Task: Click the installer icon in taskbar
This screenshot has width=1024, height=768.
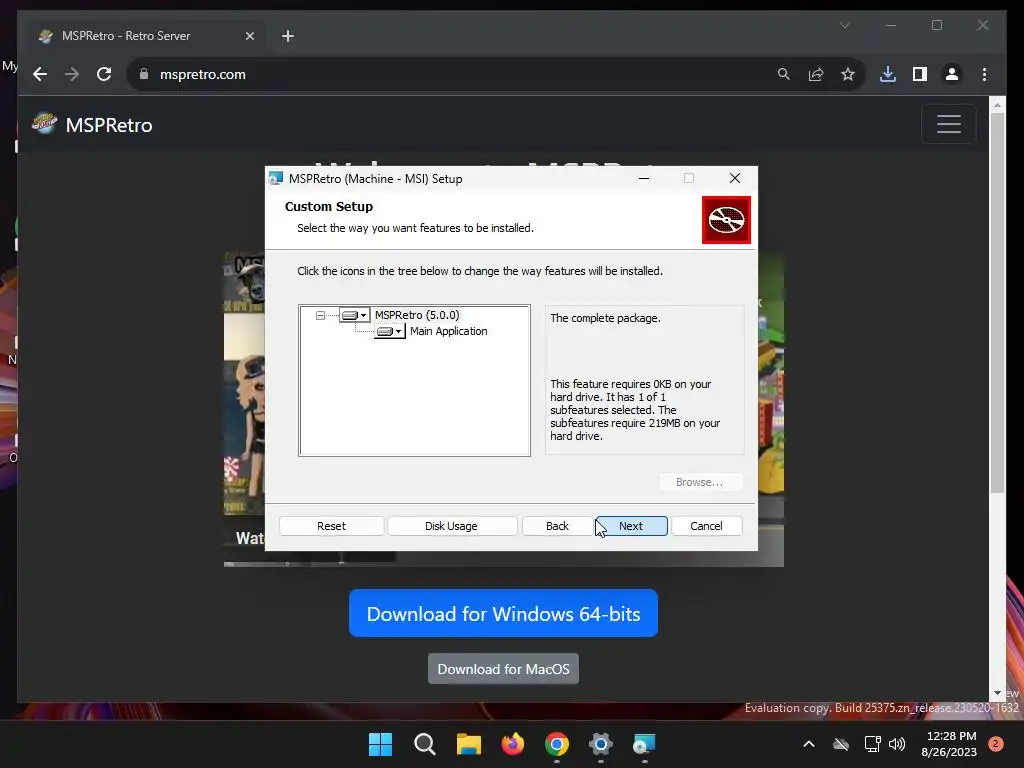Action: click(x=644, y=744)
